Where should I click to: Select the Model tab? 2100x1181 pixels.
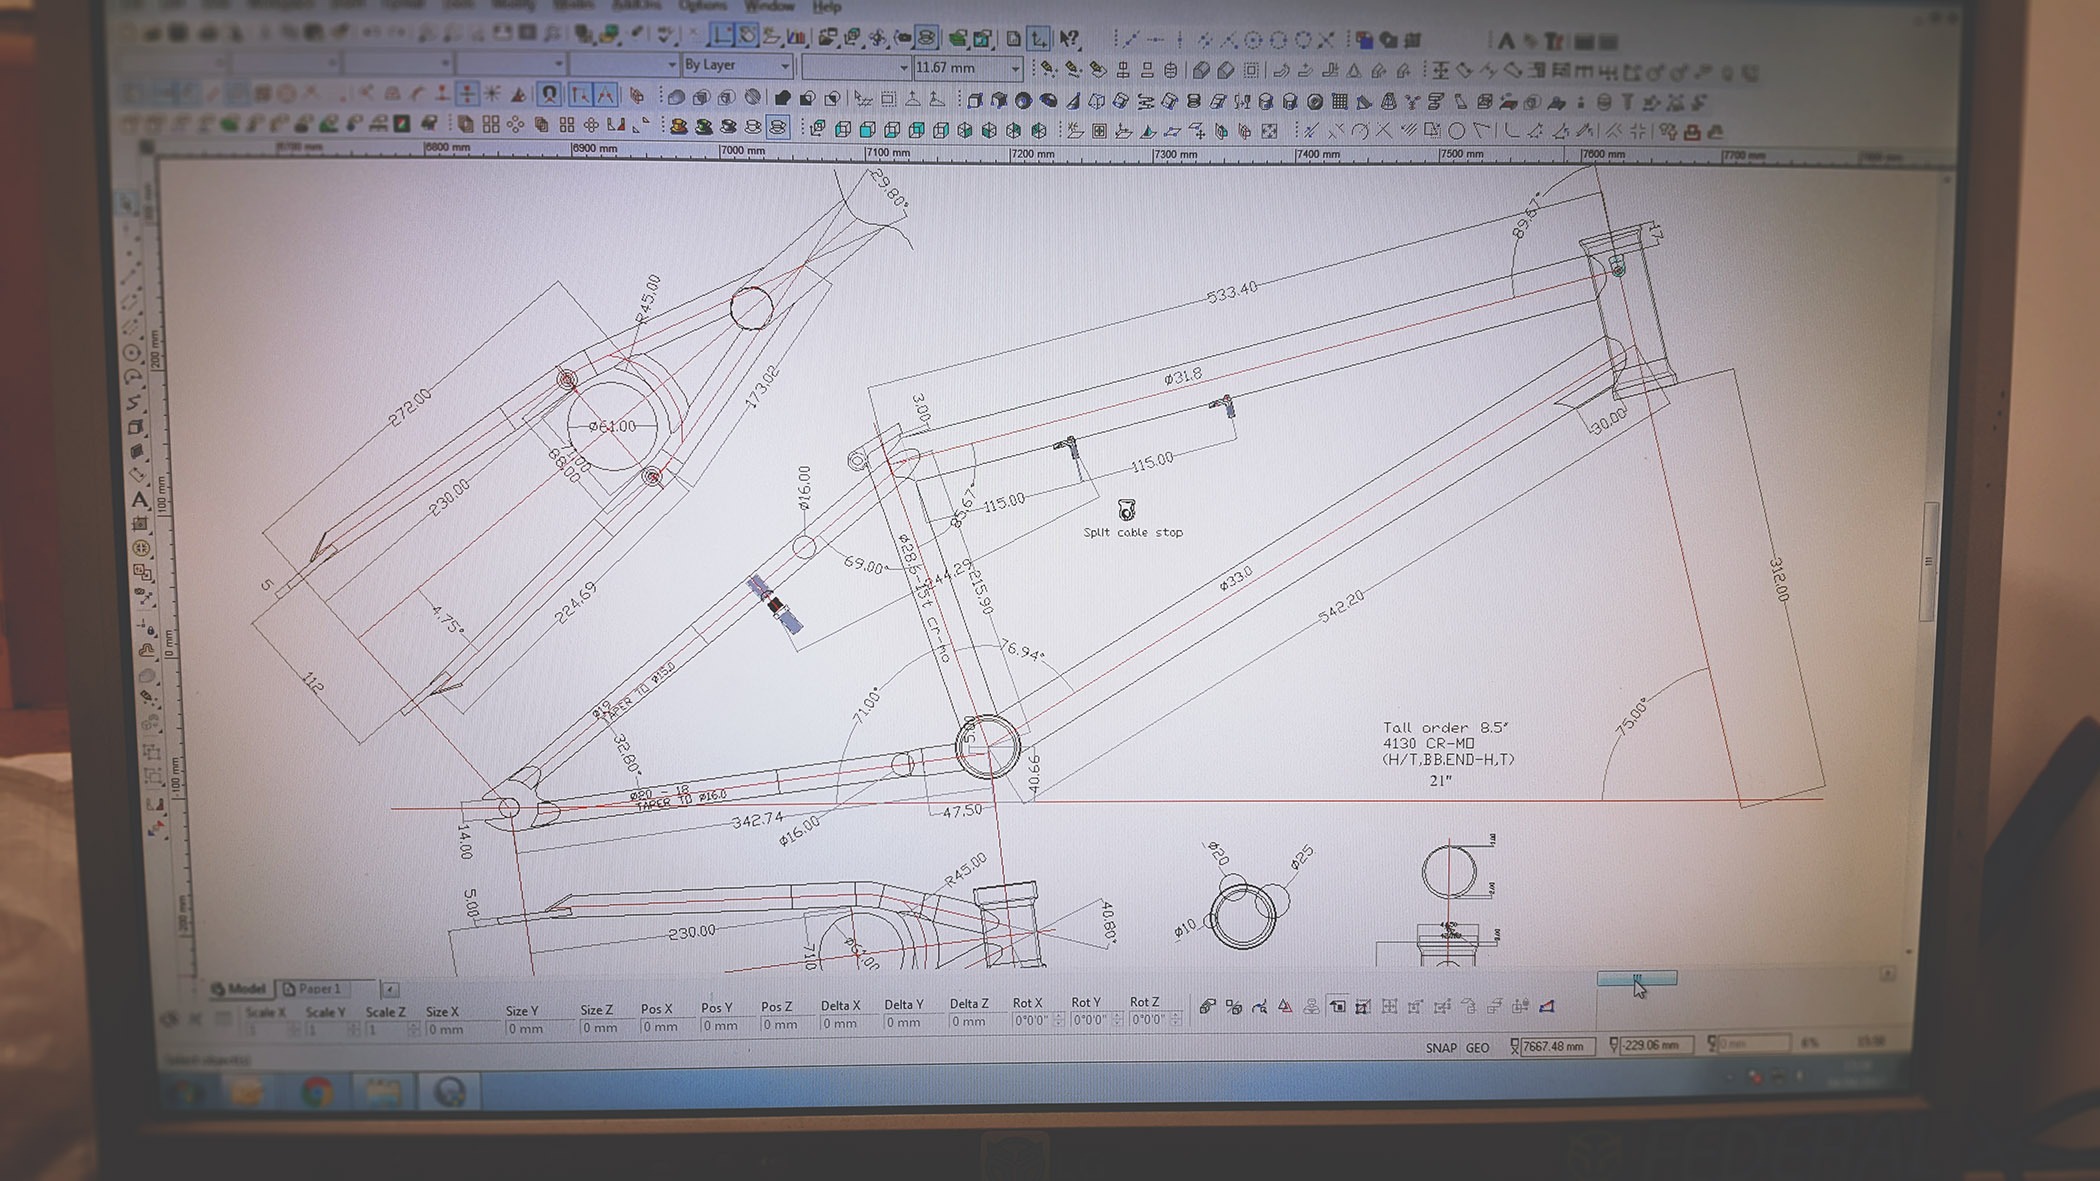click(x=240, y=989)
